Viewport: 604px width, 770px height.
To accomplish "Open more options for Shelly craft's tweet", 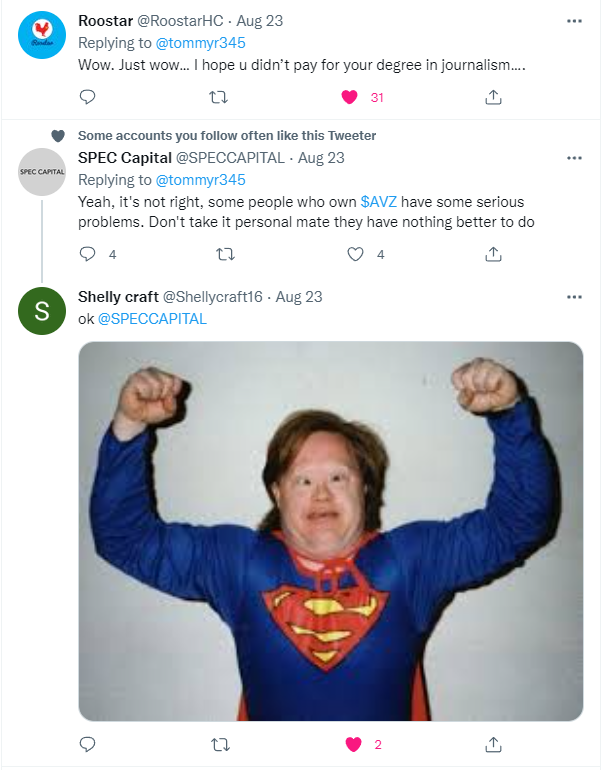I will coord(574,297).
